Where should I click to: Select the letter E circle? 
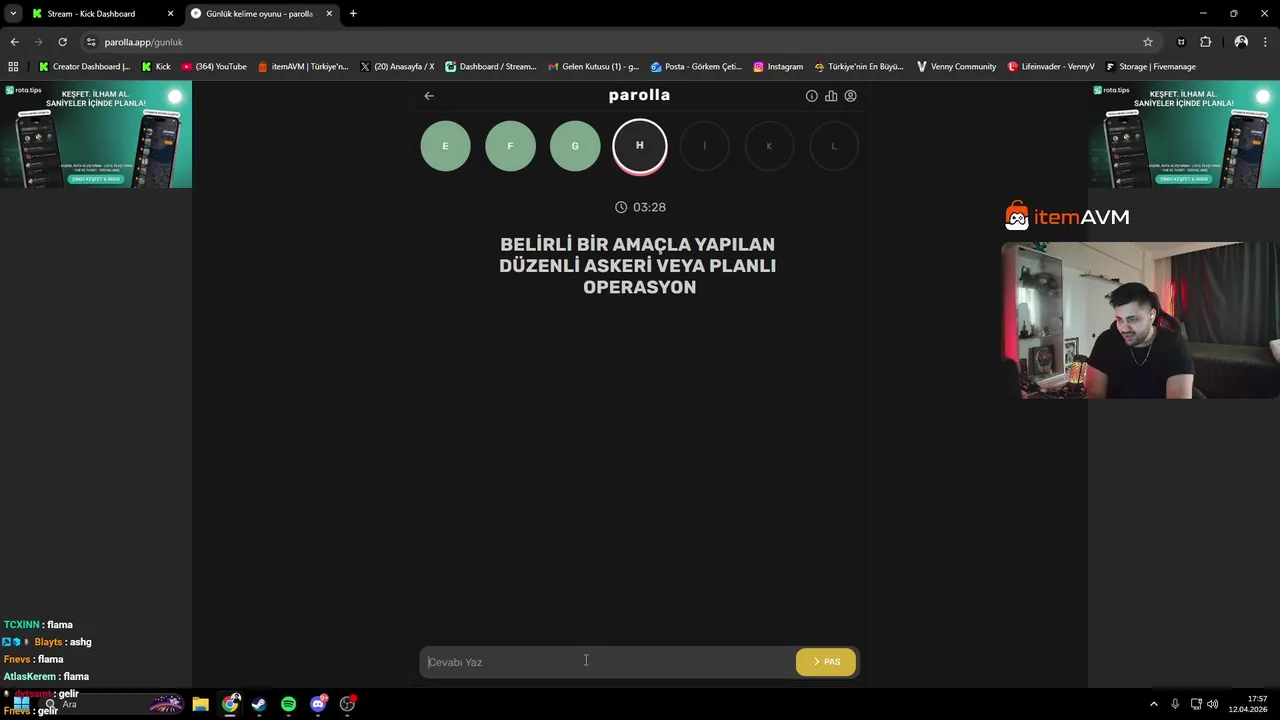click(x=445, y=146)
